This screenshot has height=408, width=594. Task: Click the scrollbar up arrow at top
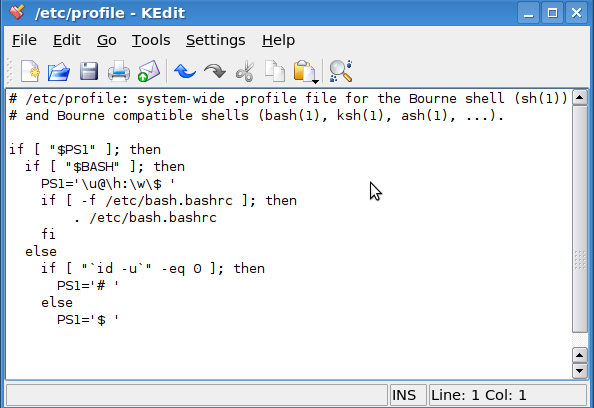(x=580, y=98)
